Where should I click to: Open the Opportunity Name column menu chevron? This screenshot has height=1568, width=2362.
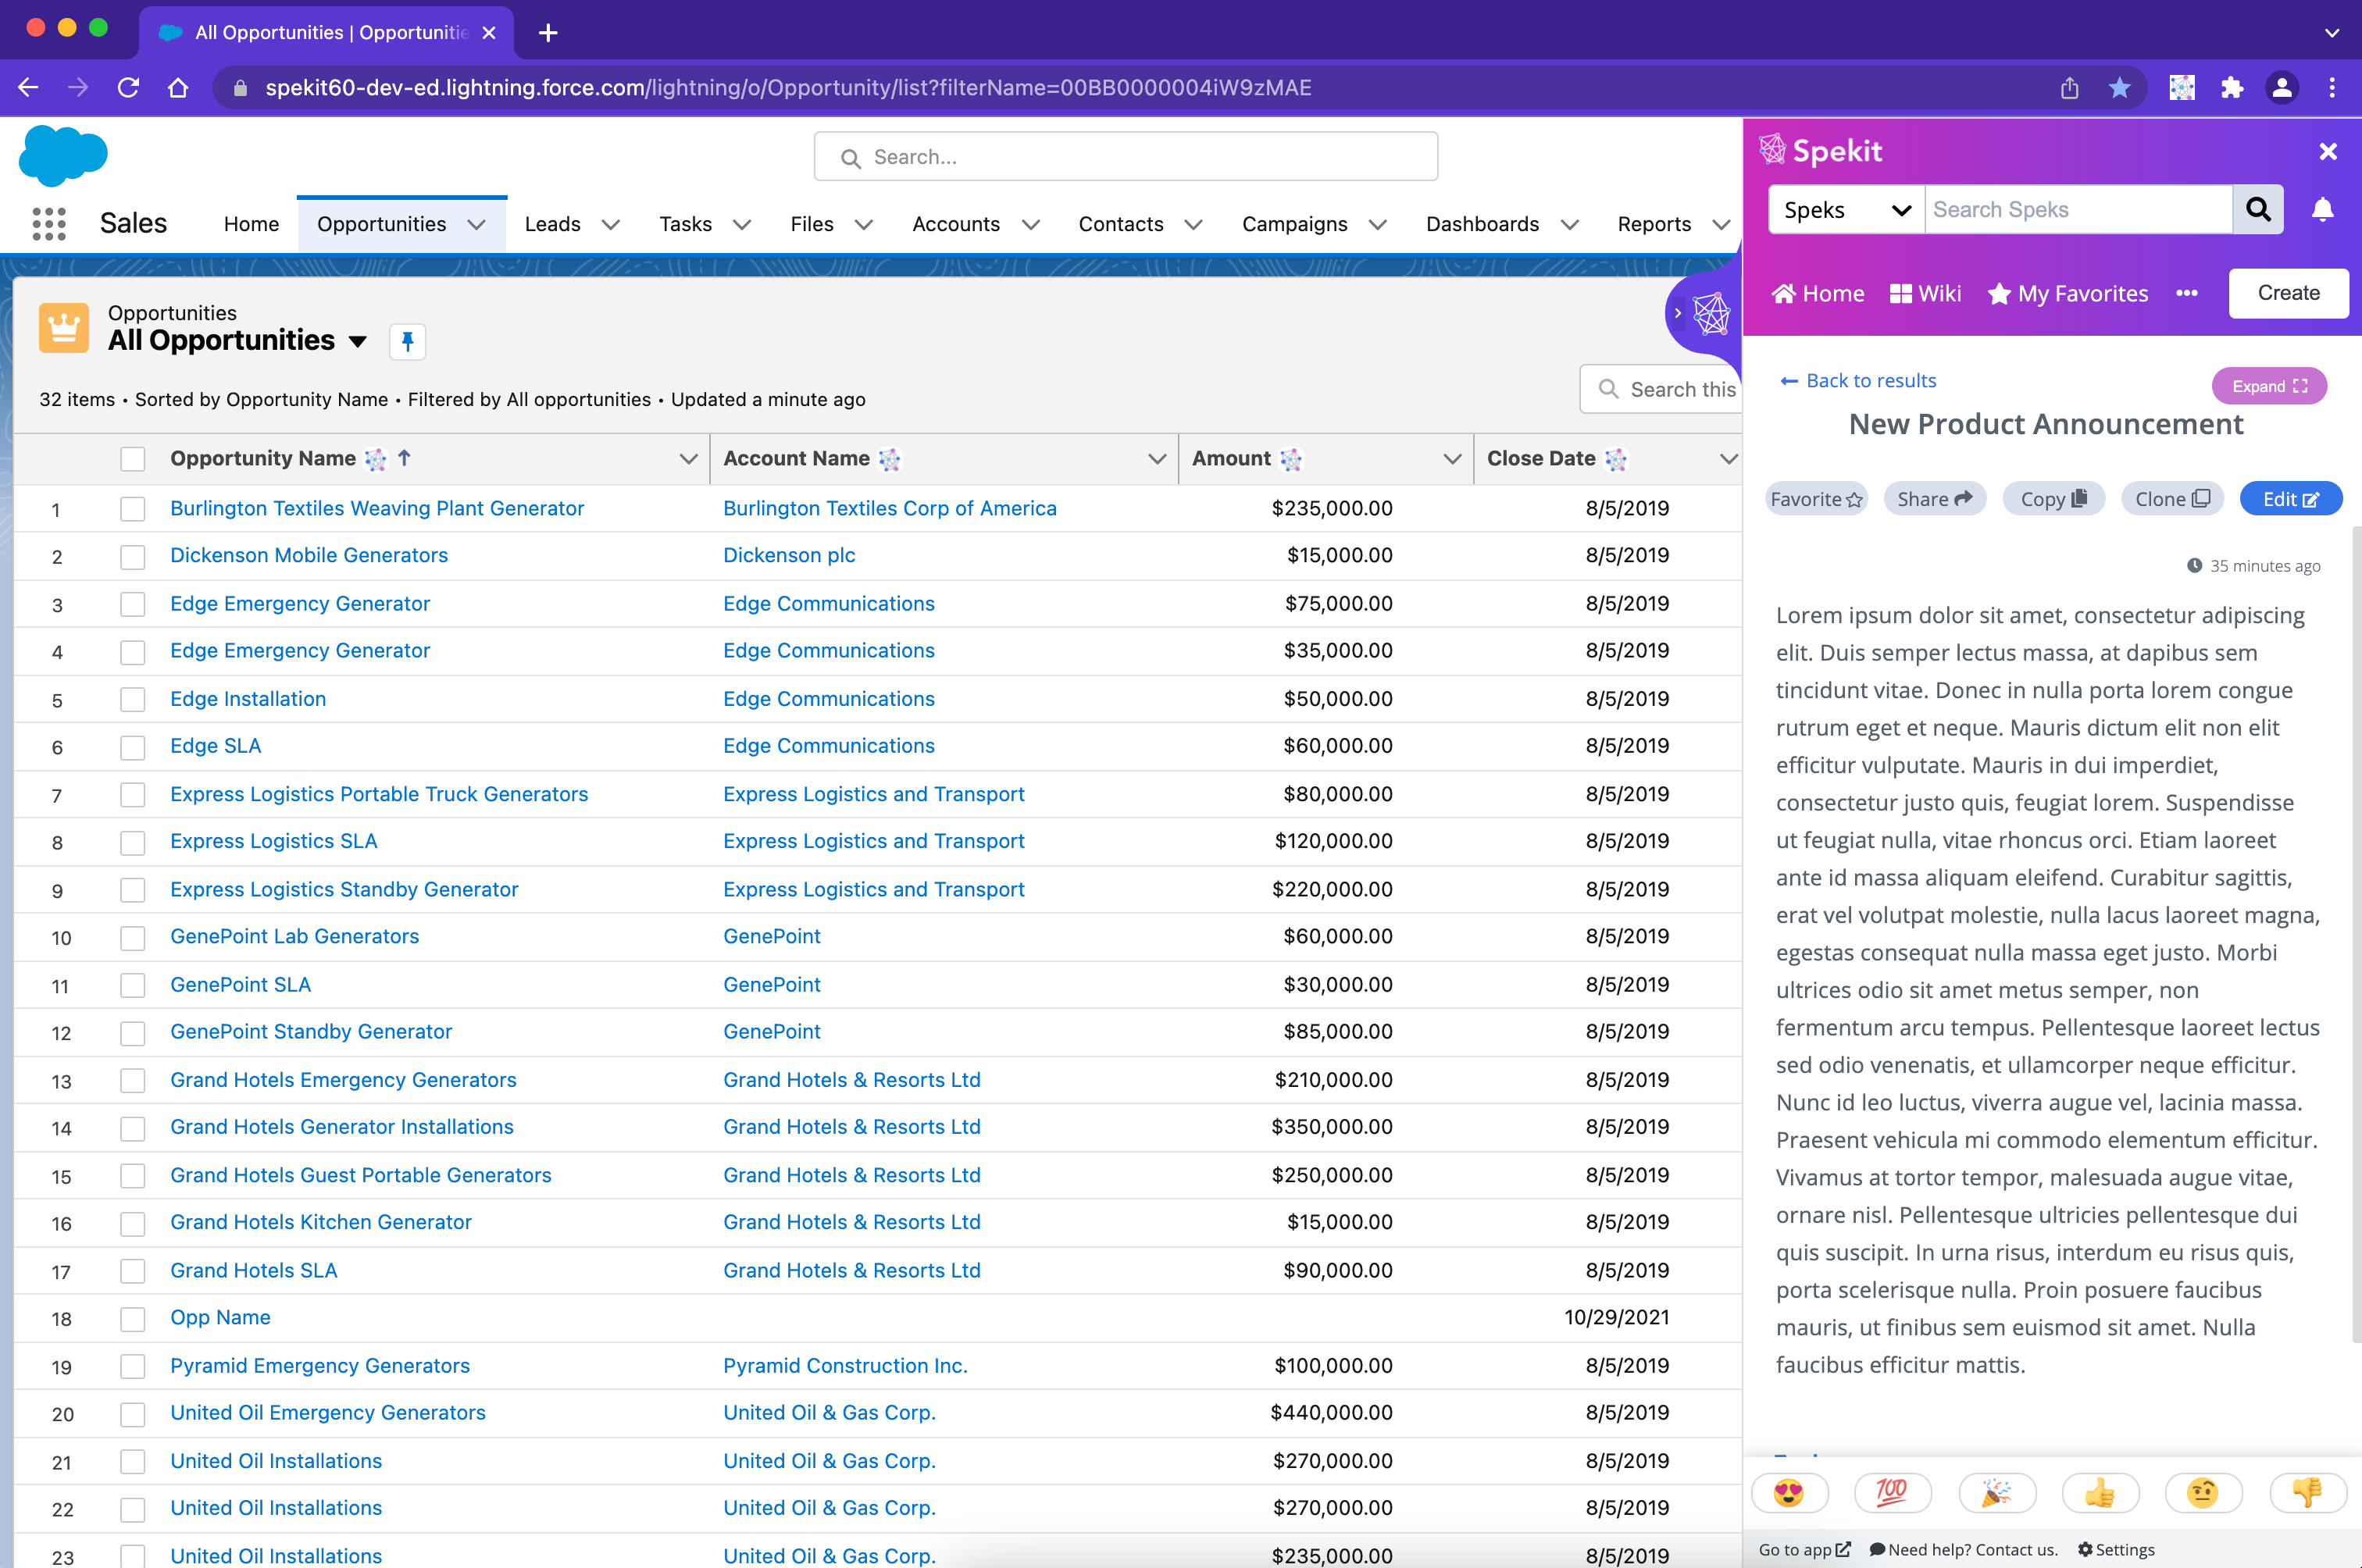click(688, 459)
